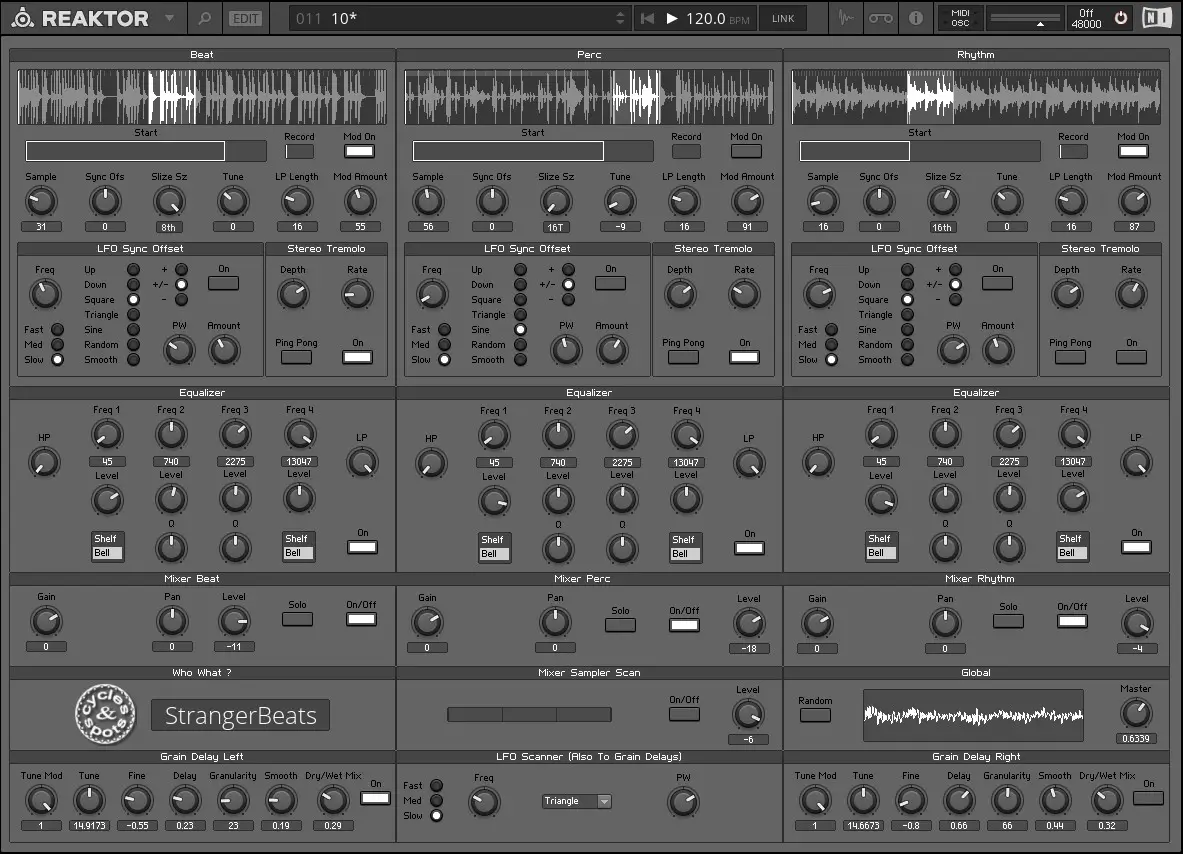Click the Rhythm Mod Amount knob
Image resolution: width=1183 pixels, height=854 pixels.
click(x=1134, y=201)
